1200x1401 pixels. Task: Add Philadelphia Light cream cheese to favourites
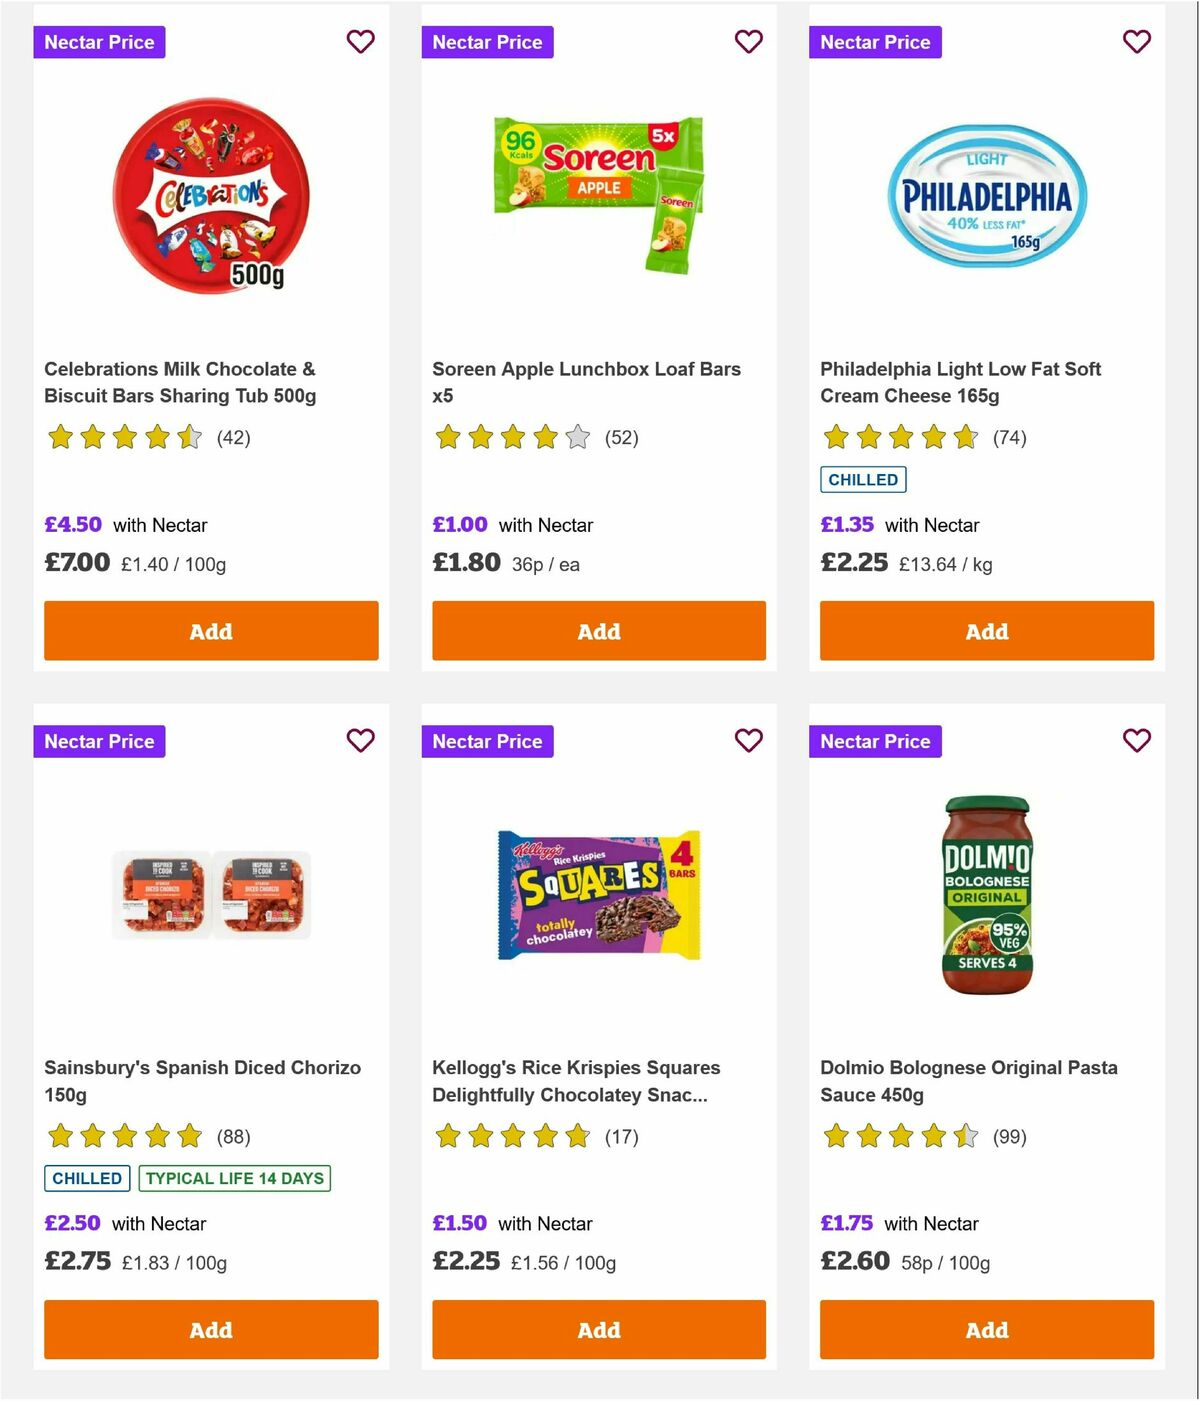pyautogui.click(x=1136, y=42)
